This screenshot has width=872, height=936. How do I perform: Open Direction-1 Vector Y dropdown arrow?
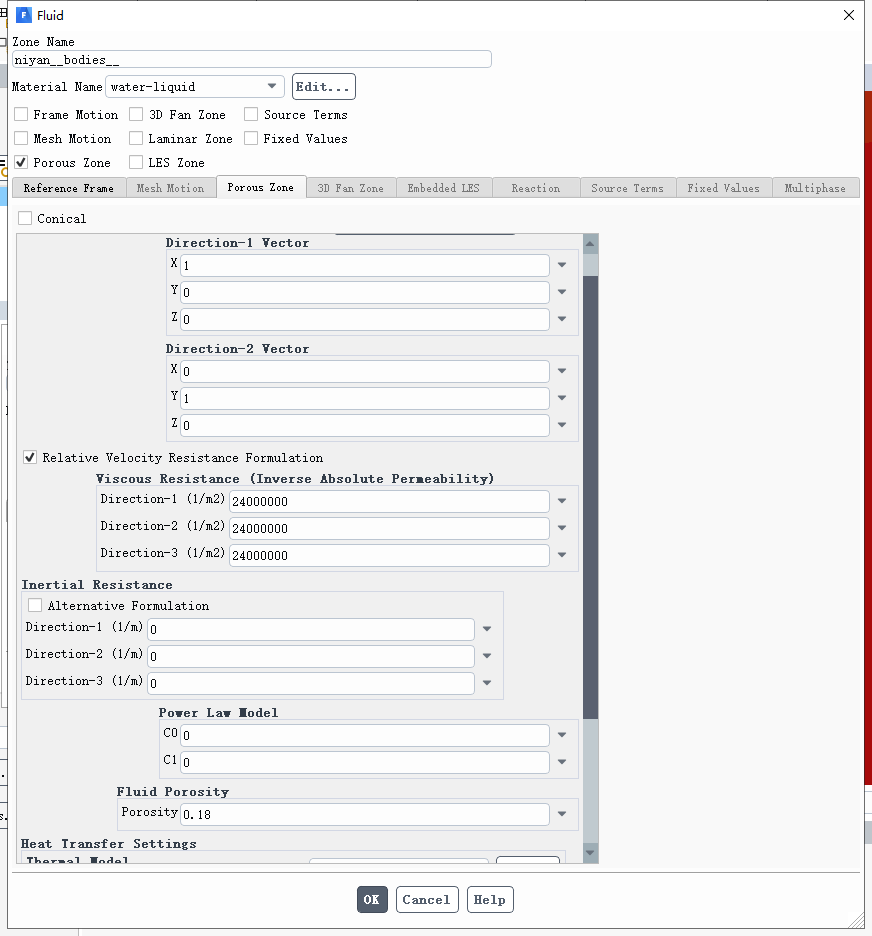coord(562,292)
